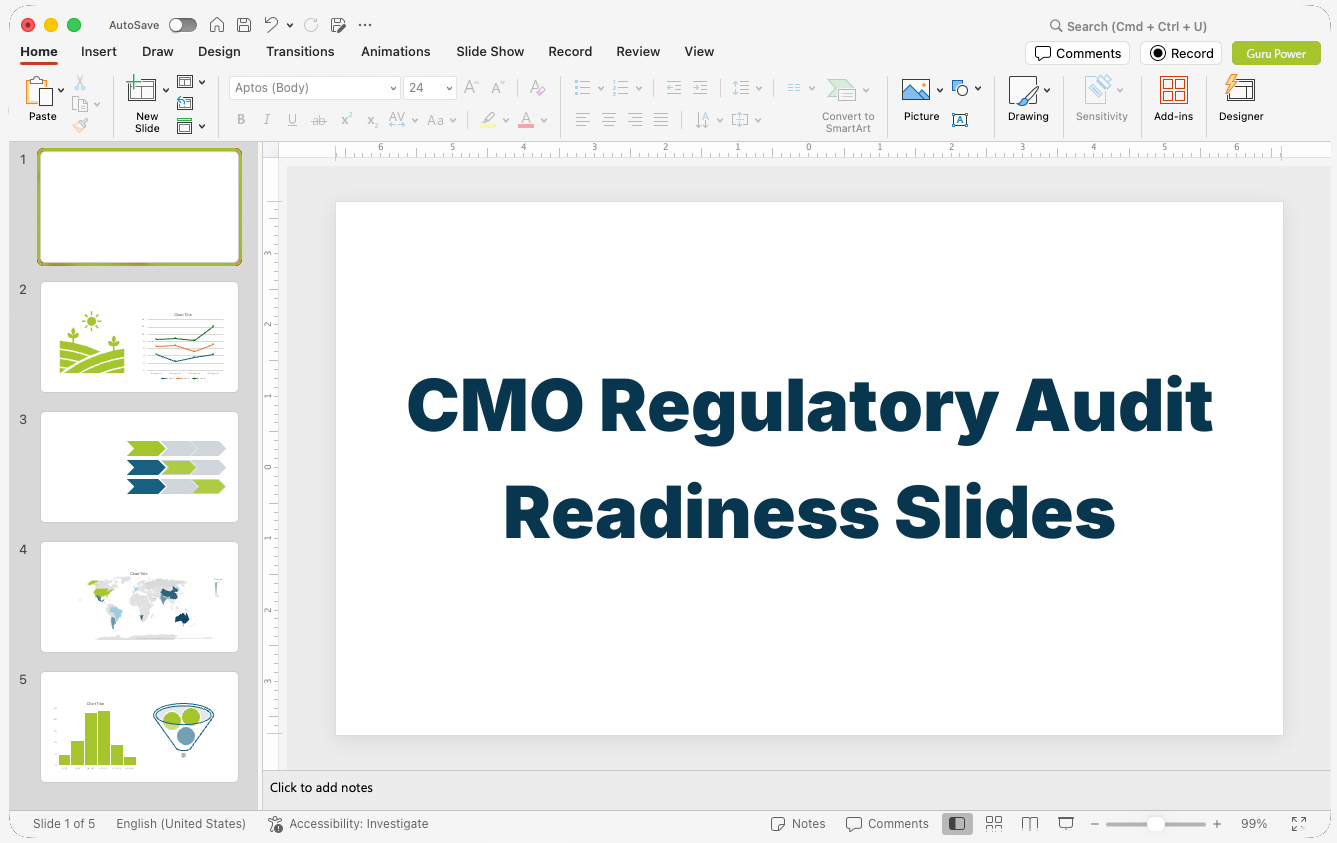Toggle Strikethrough formatting

[x=319, y=120]
